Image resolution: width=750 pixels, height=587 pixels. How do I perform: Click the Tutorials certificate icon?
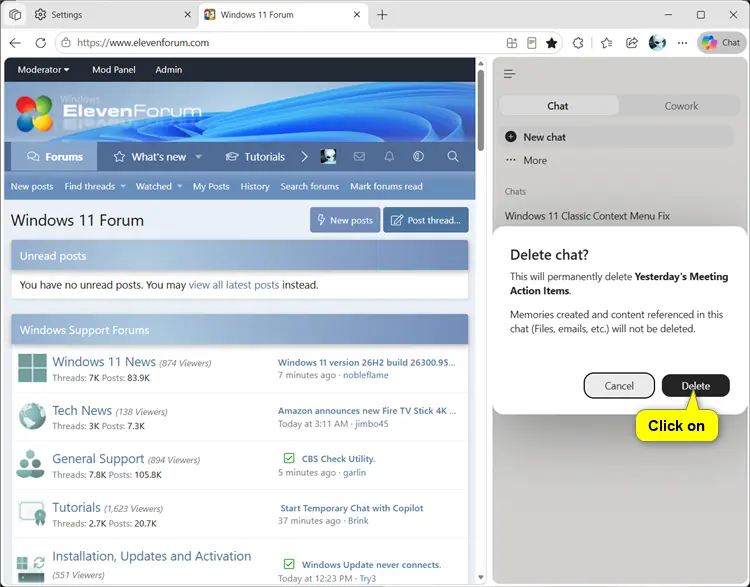33,513
